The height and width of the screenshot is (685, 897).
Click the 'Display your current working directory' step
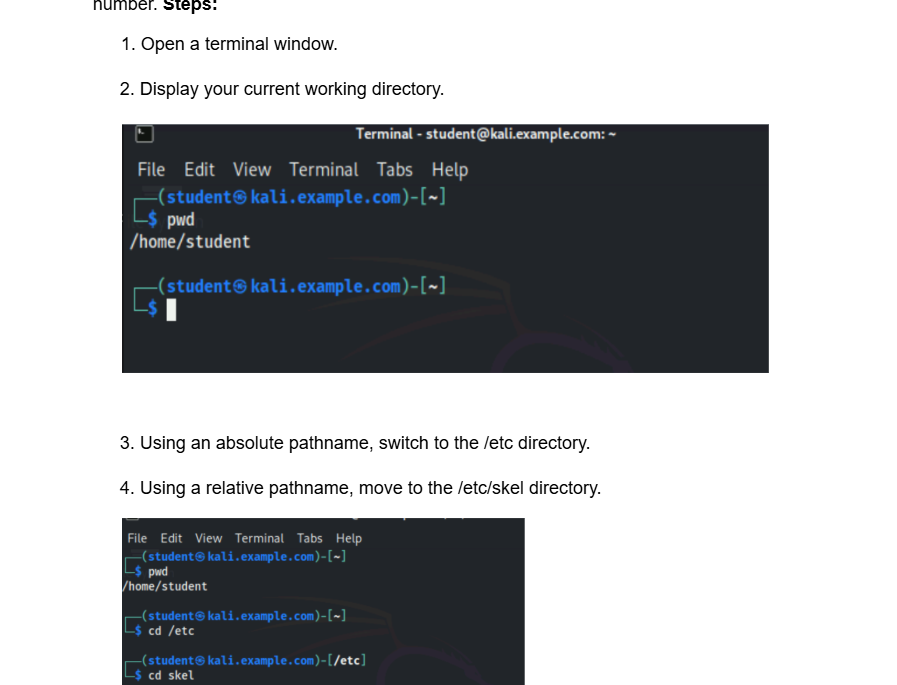tap(291, 89)
